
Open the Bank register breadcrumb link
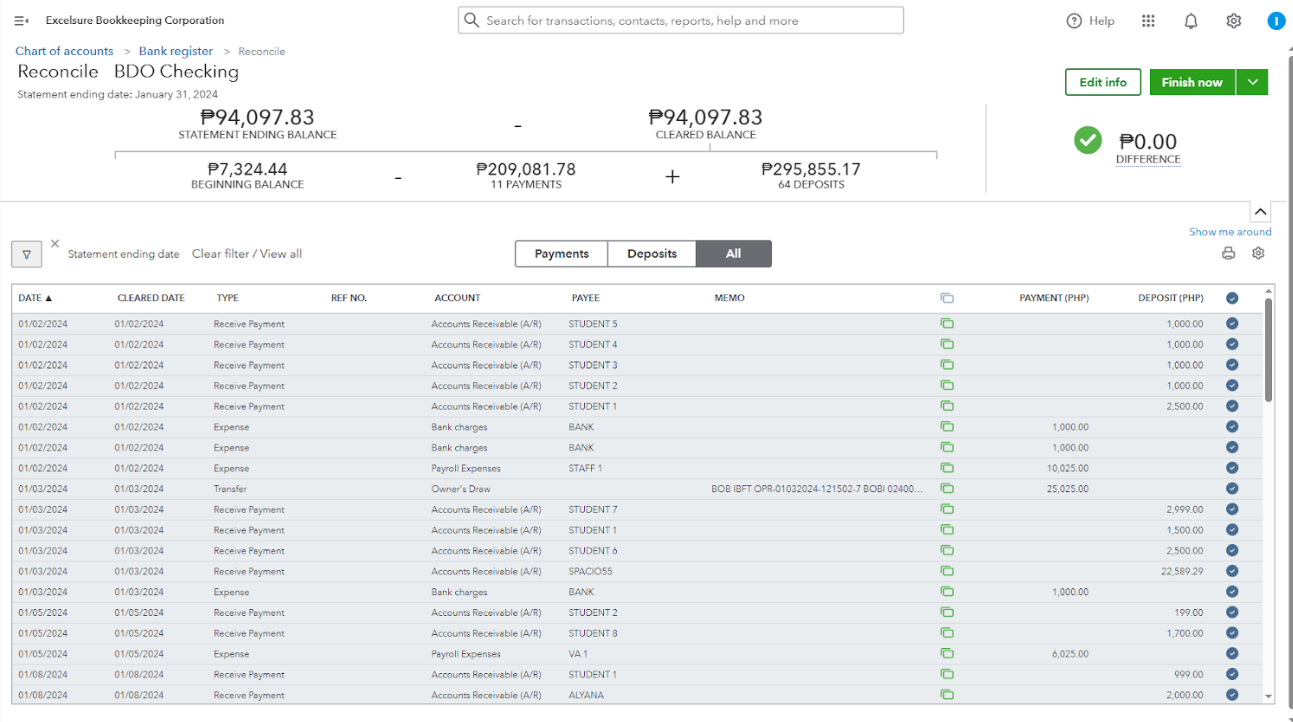click(x=176, y=51)
